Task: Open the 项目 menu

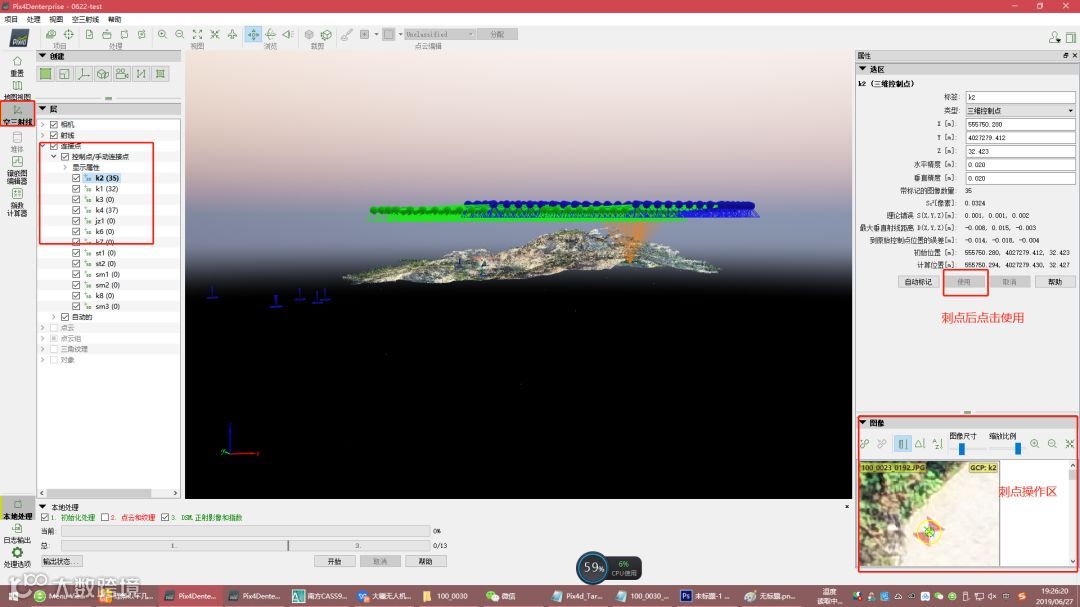Action: coord(11,19)
